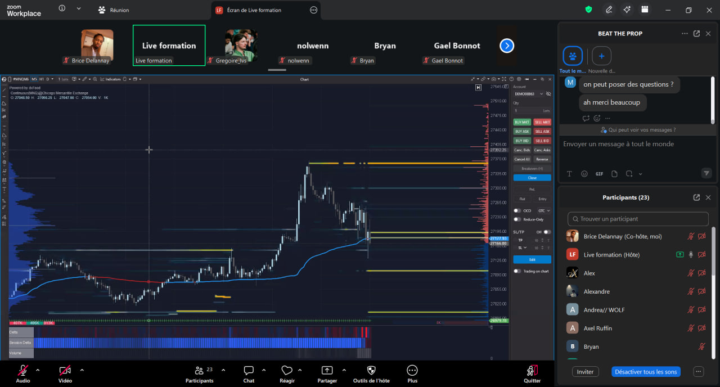
Task: Select Brice Delannay video thumbnail
Action: click(97, 46)
